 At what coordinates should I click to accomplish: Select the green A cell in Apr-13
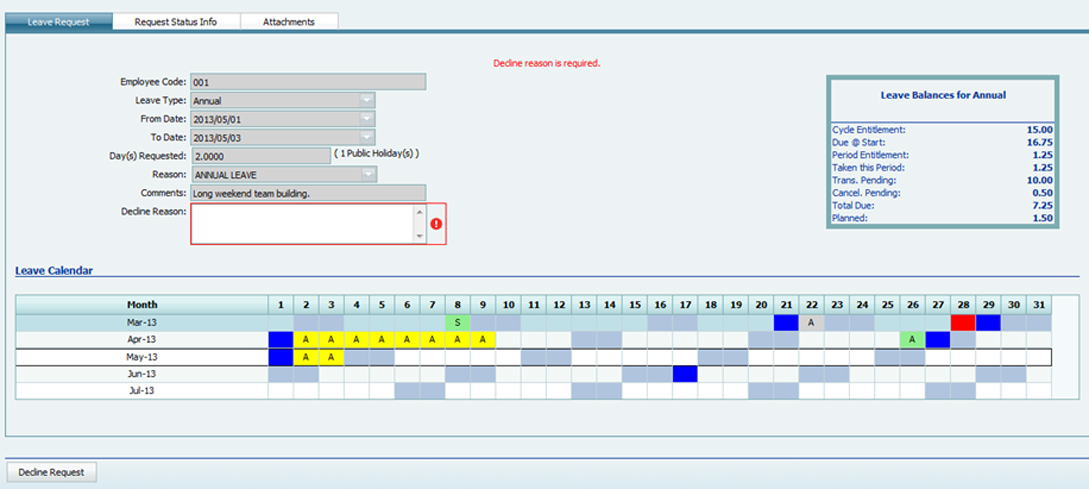[x=912, y=340]
